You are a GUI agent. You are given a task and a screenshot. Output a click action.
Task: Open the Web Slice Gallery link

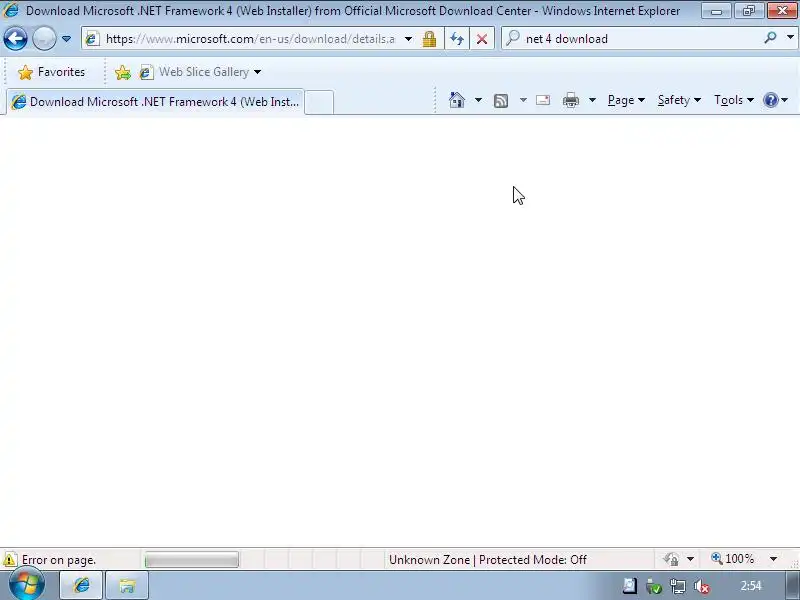click(x=194, y=72)
